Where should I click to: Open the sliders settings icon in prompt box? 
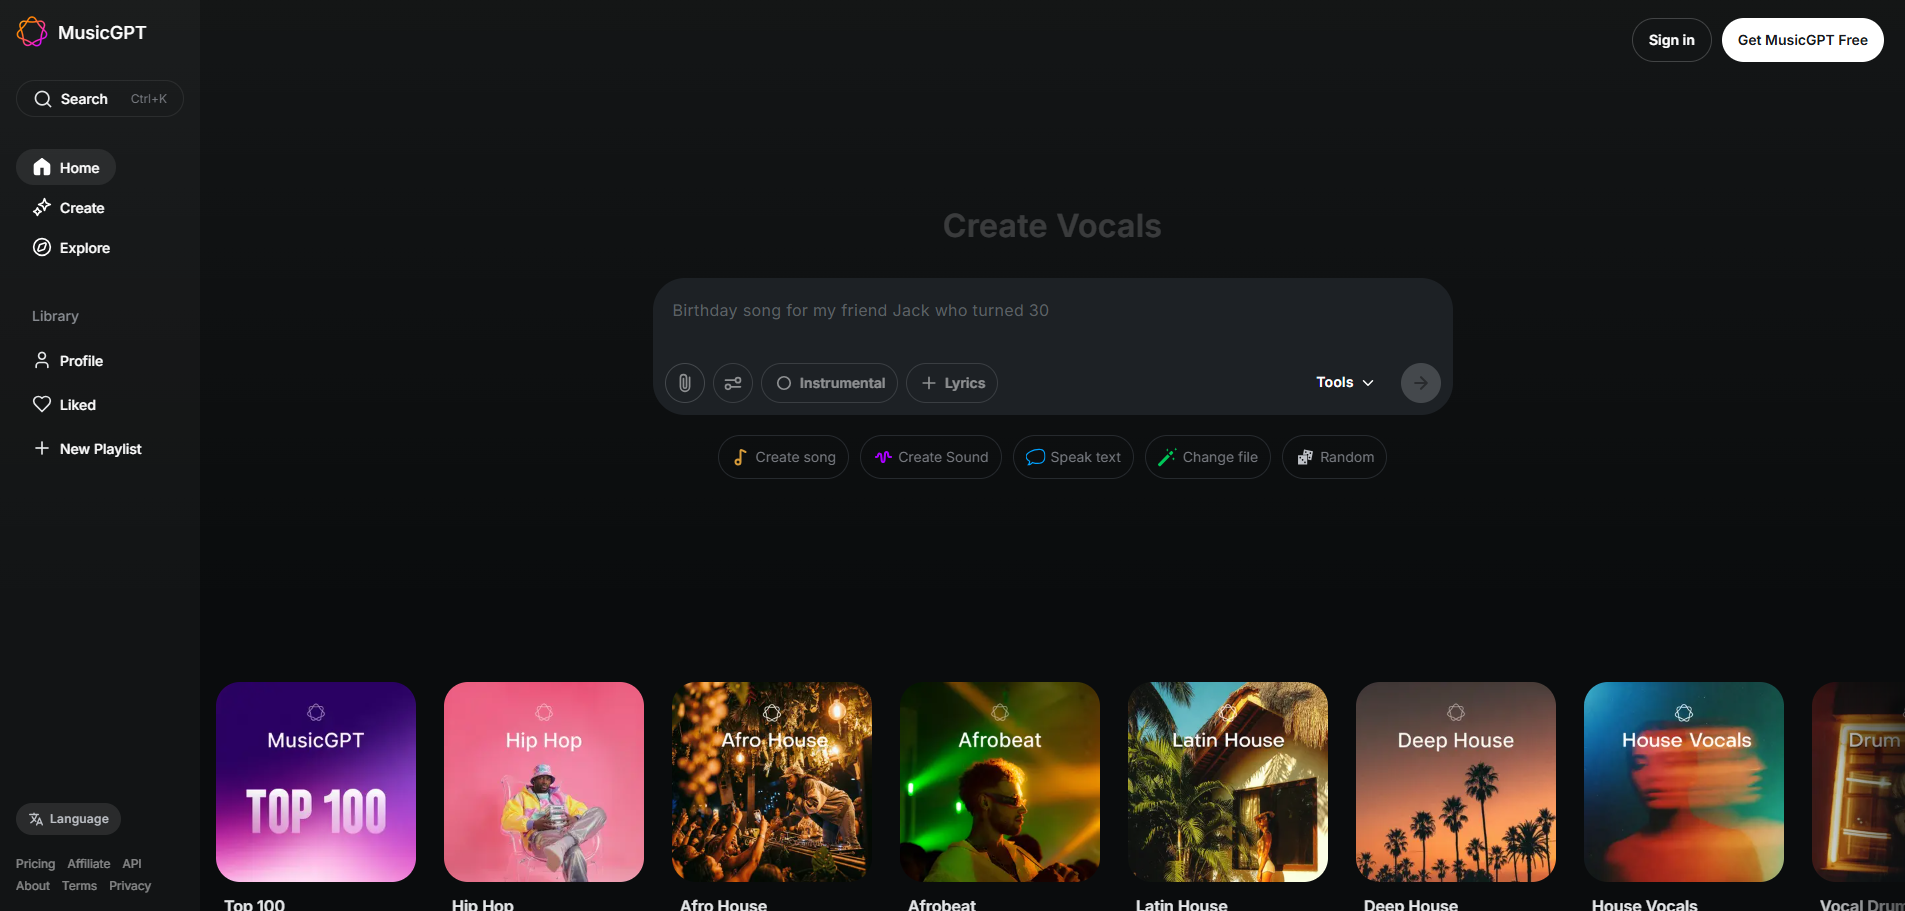point(733,383)
